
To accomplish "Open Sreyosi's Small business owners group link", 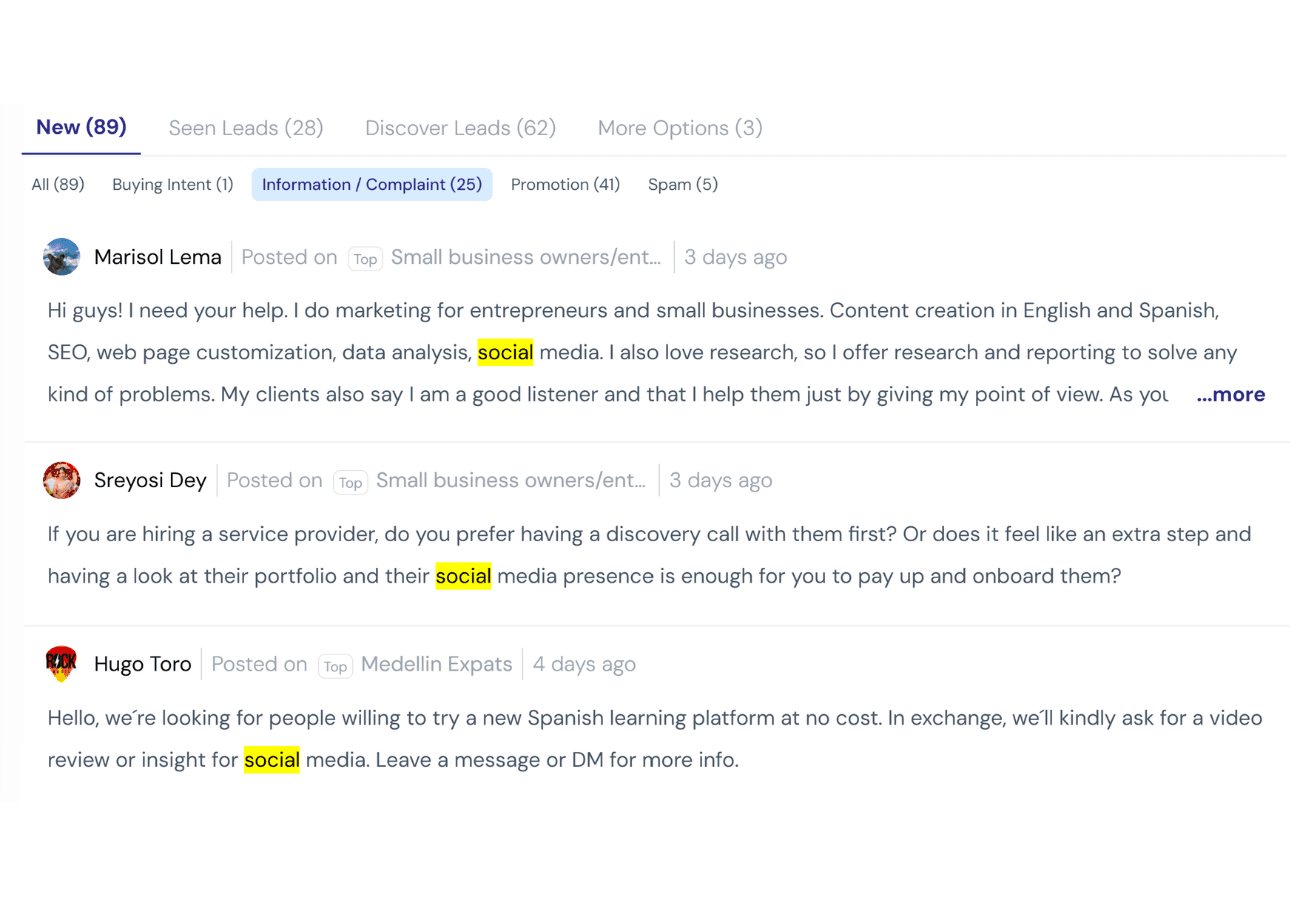I will (x=511, y=480).
